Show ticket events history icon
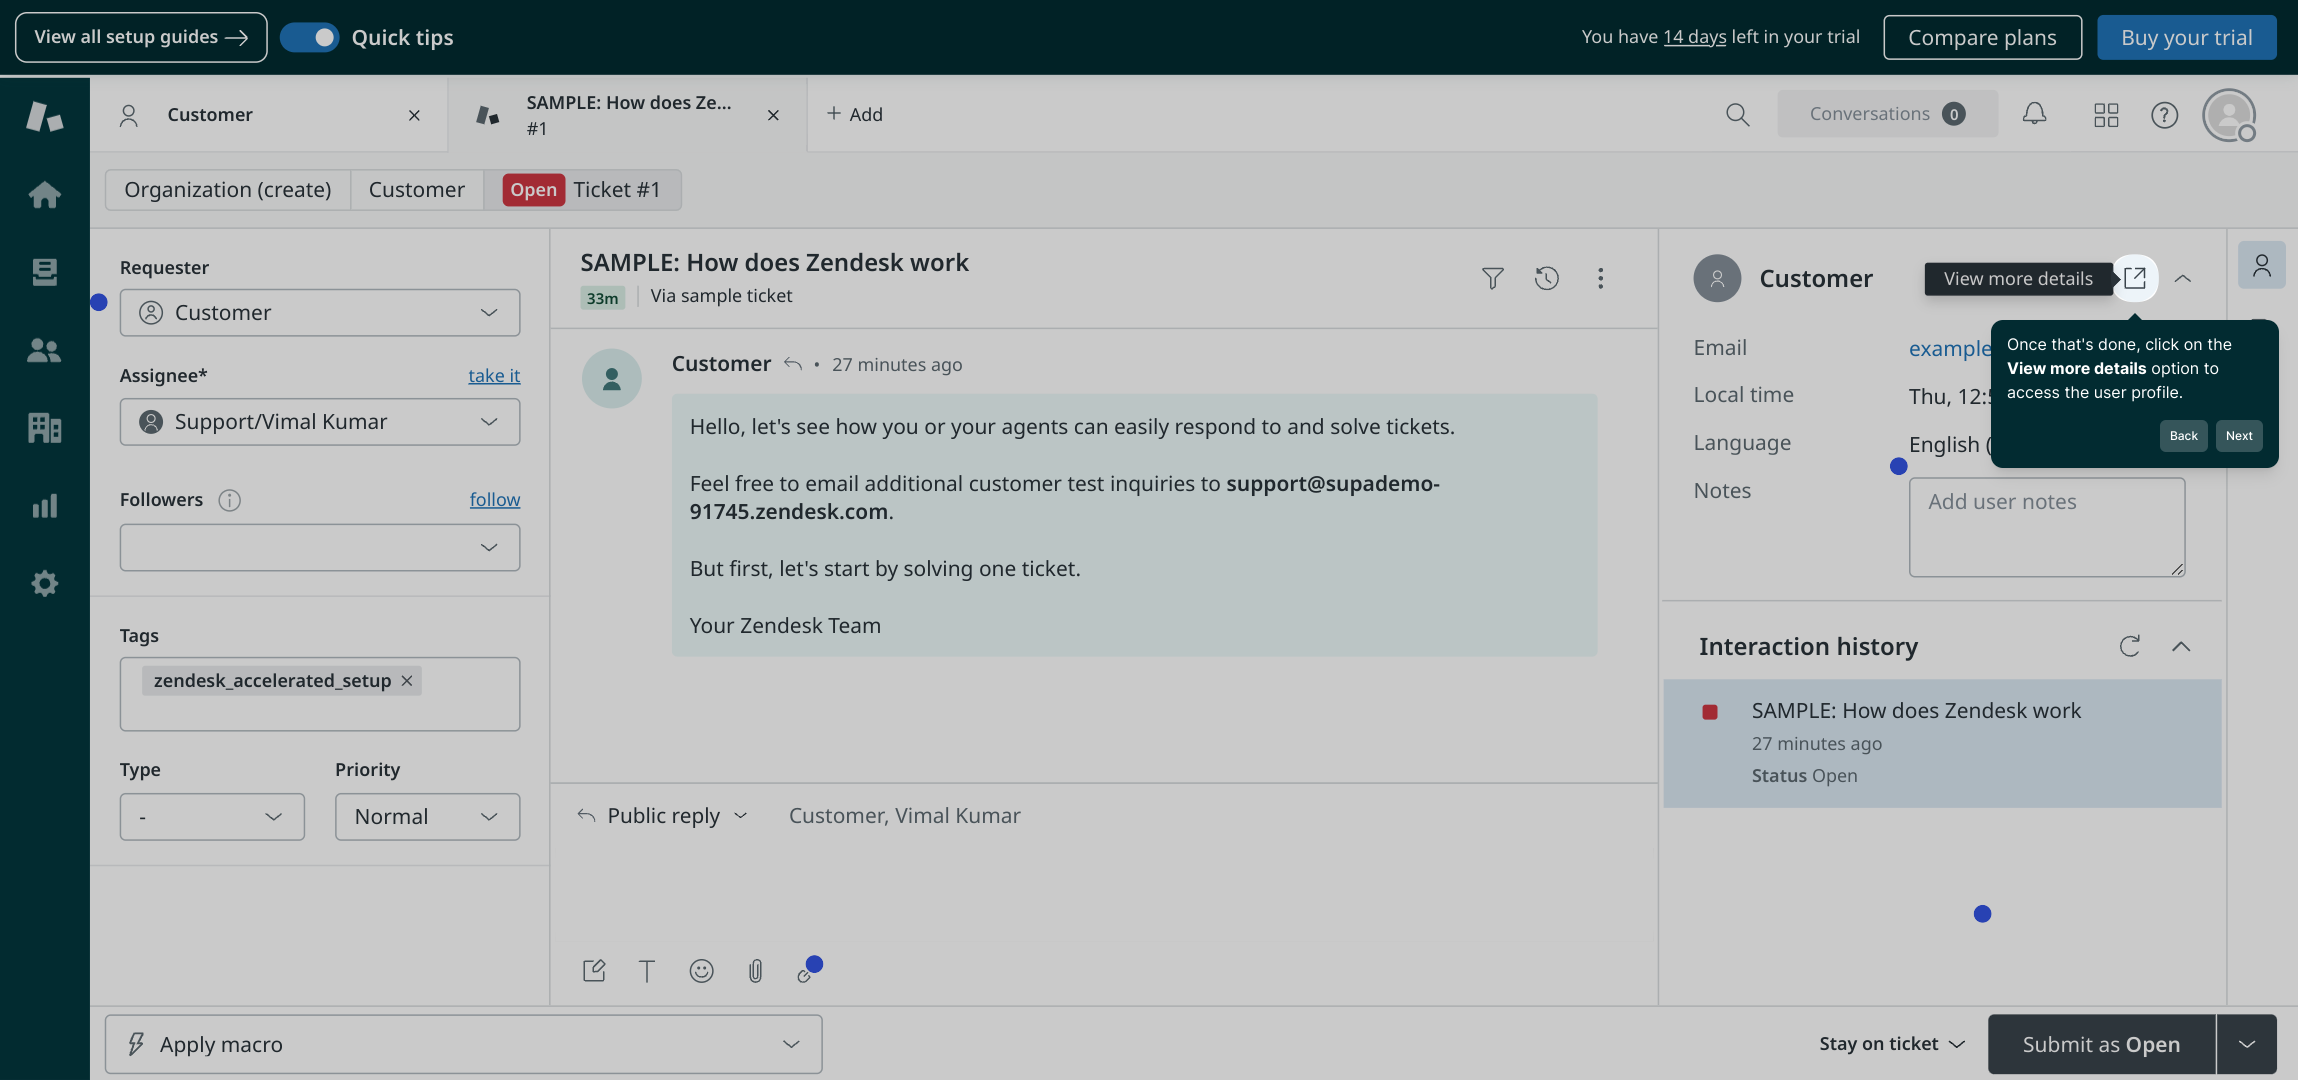The image size is (2298, 1080). point(1546,278)
